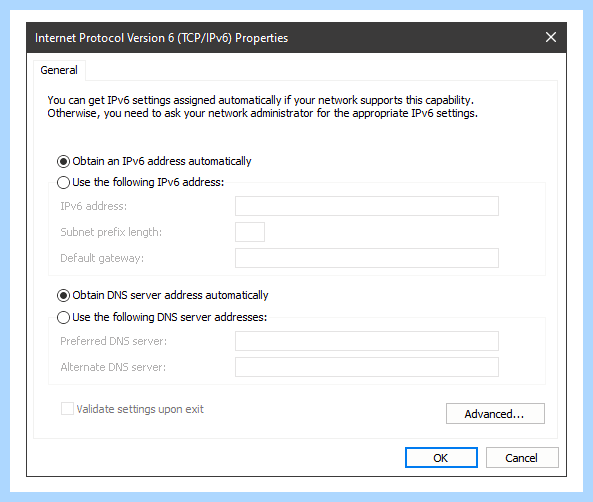This screenshot has height=502, width=593.
Task: Cancel the IPv6 properties dialog
Action: [522, 458]
